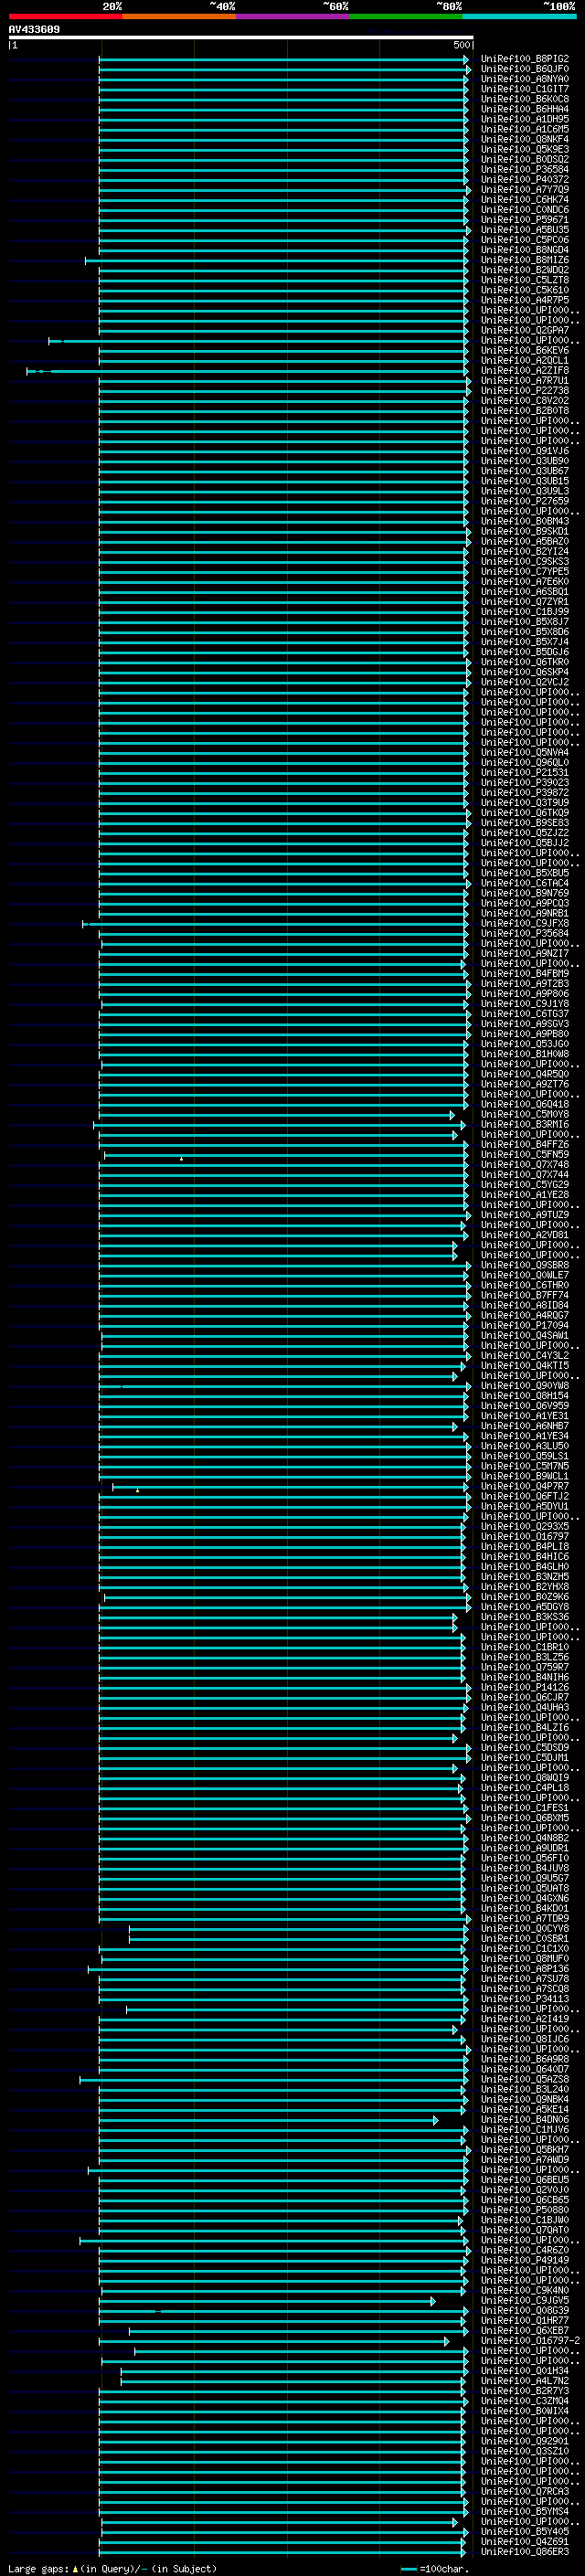Image resolution: width=585 pixels, height=2576 pixels.
Task: Select the UniRef100_A1DH95 label
Action: point(525,119)
